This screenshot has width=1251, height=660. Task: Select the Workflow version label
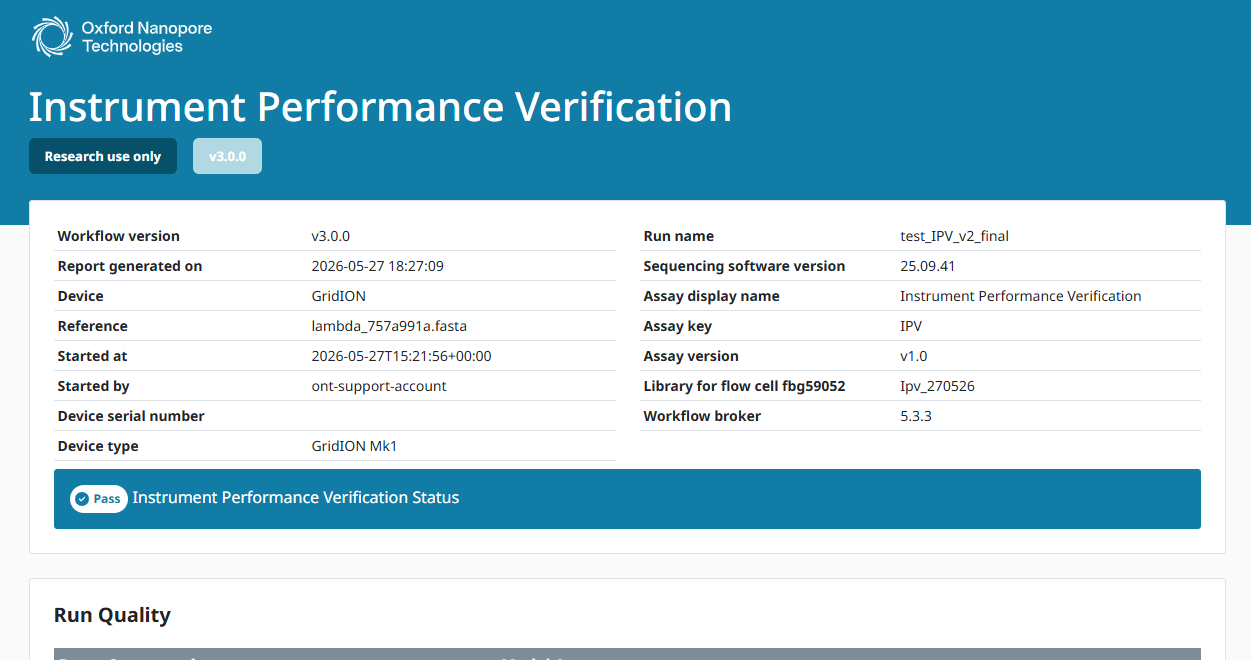(x=119, y=236)
